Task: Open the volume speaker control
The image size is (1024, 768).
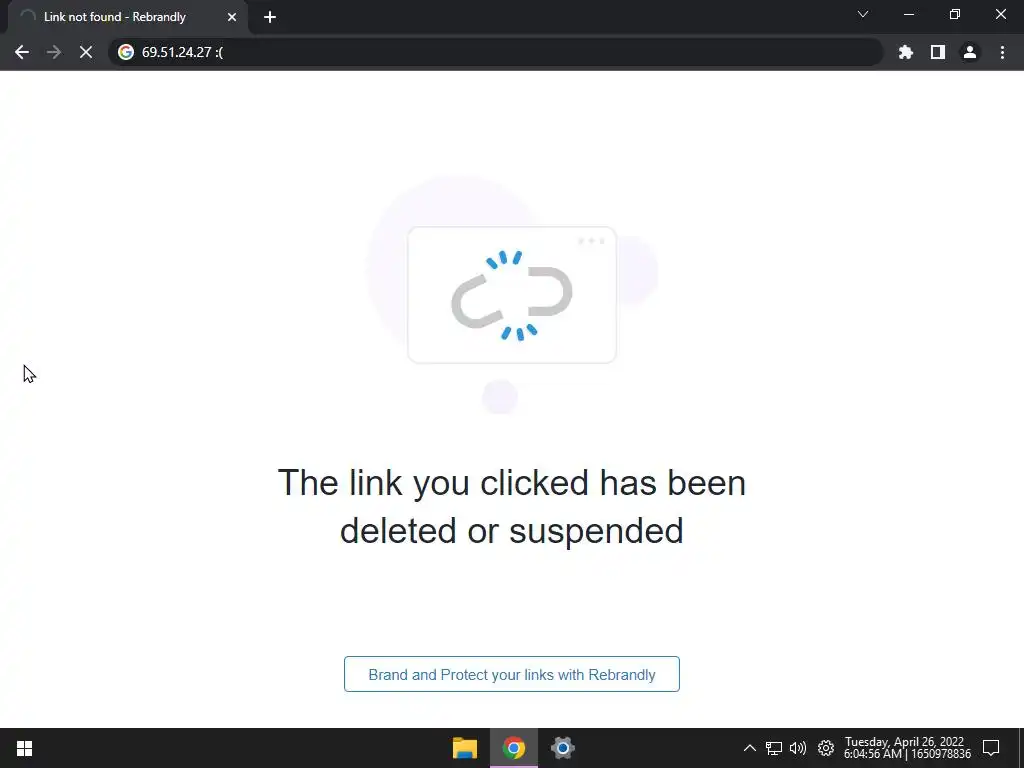Action: [798, 748]
